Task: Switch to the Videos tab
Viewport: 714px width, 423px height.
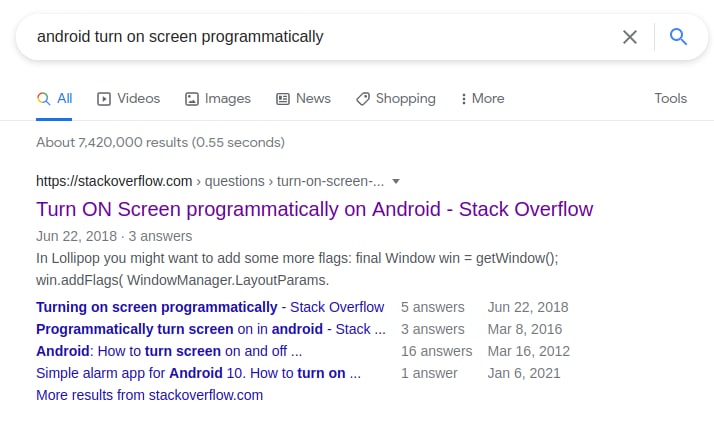Action: point(128,98)
